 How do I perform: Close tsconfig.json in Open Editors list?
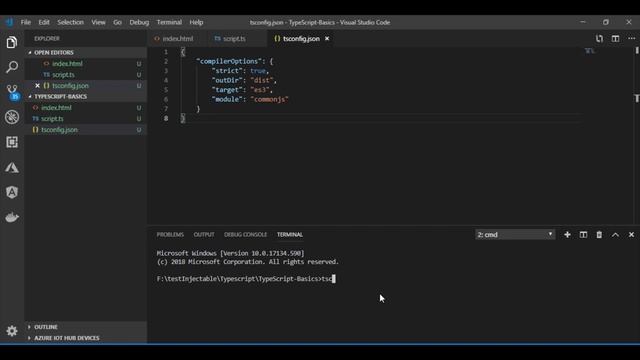click(x=37, y=86)
